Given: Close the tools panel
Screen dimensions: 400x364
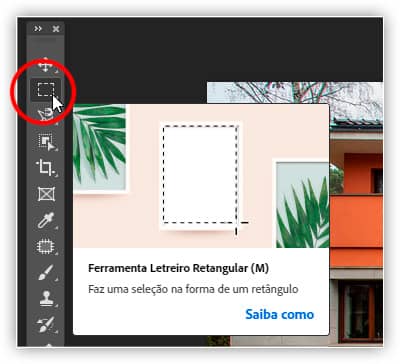Looking at the screenshot, I should tap(56, 29).
